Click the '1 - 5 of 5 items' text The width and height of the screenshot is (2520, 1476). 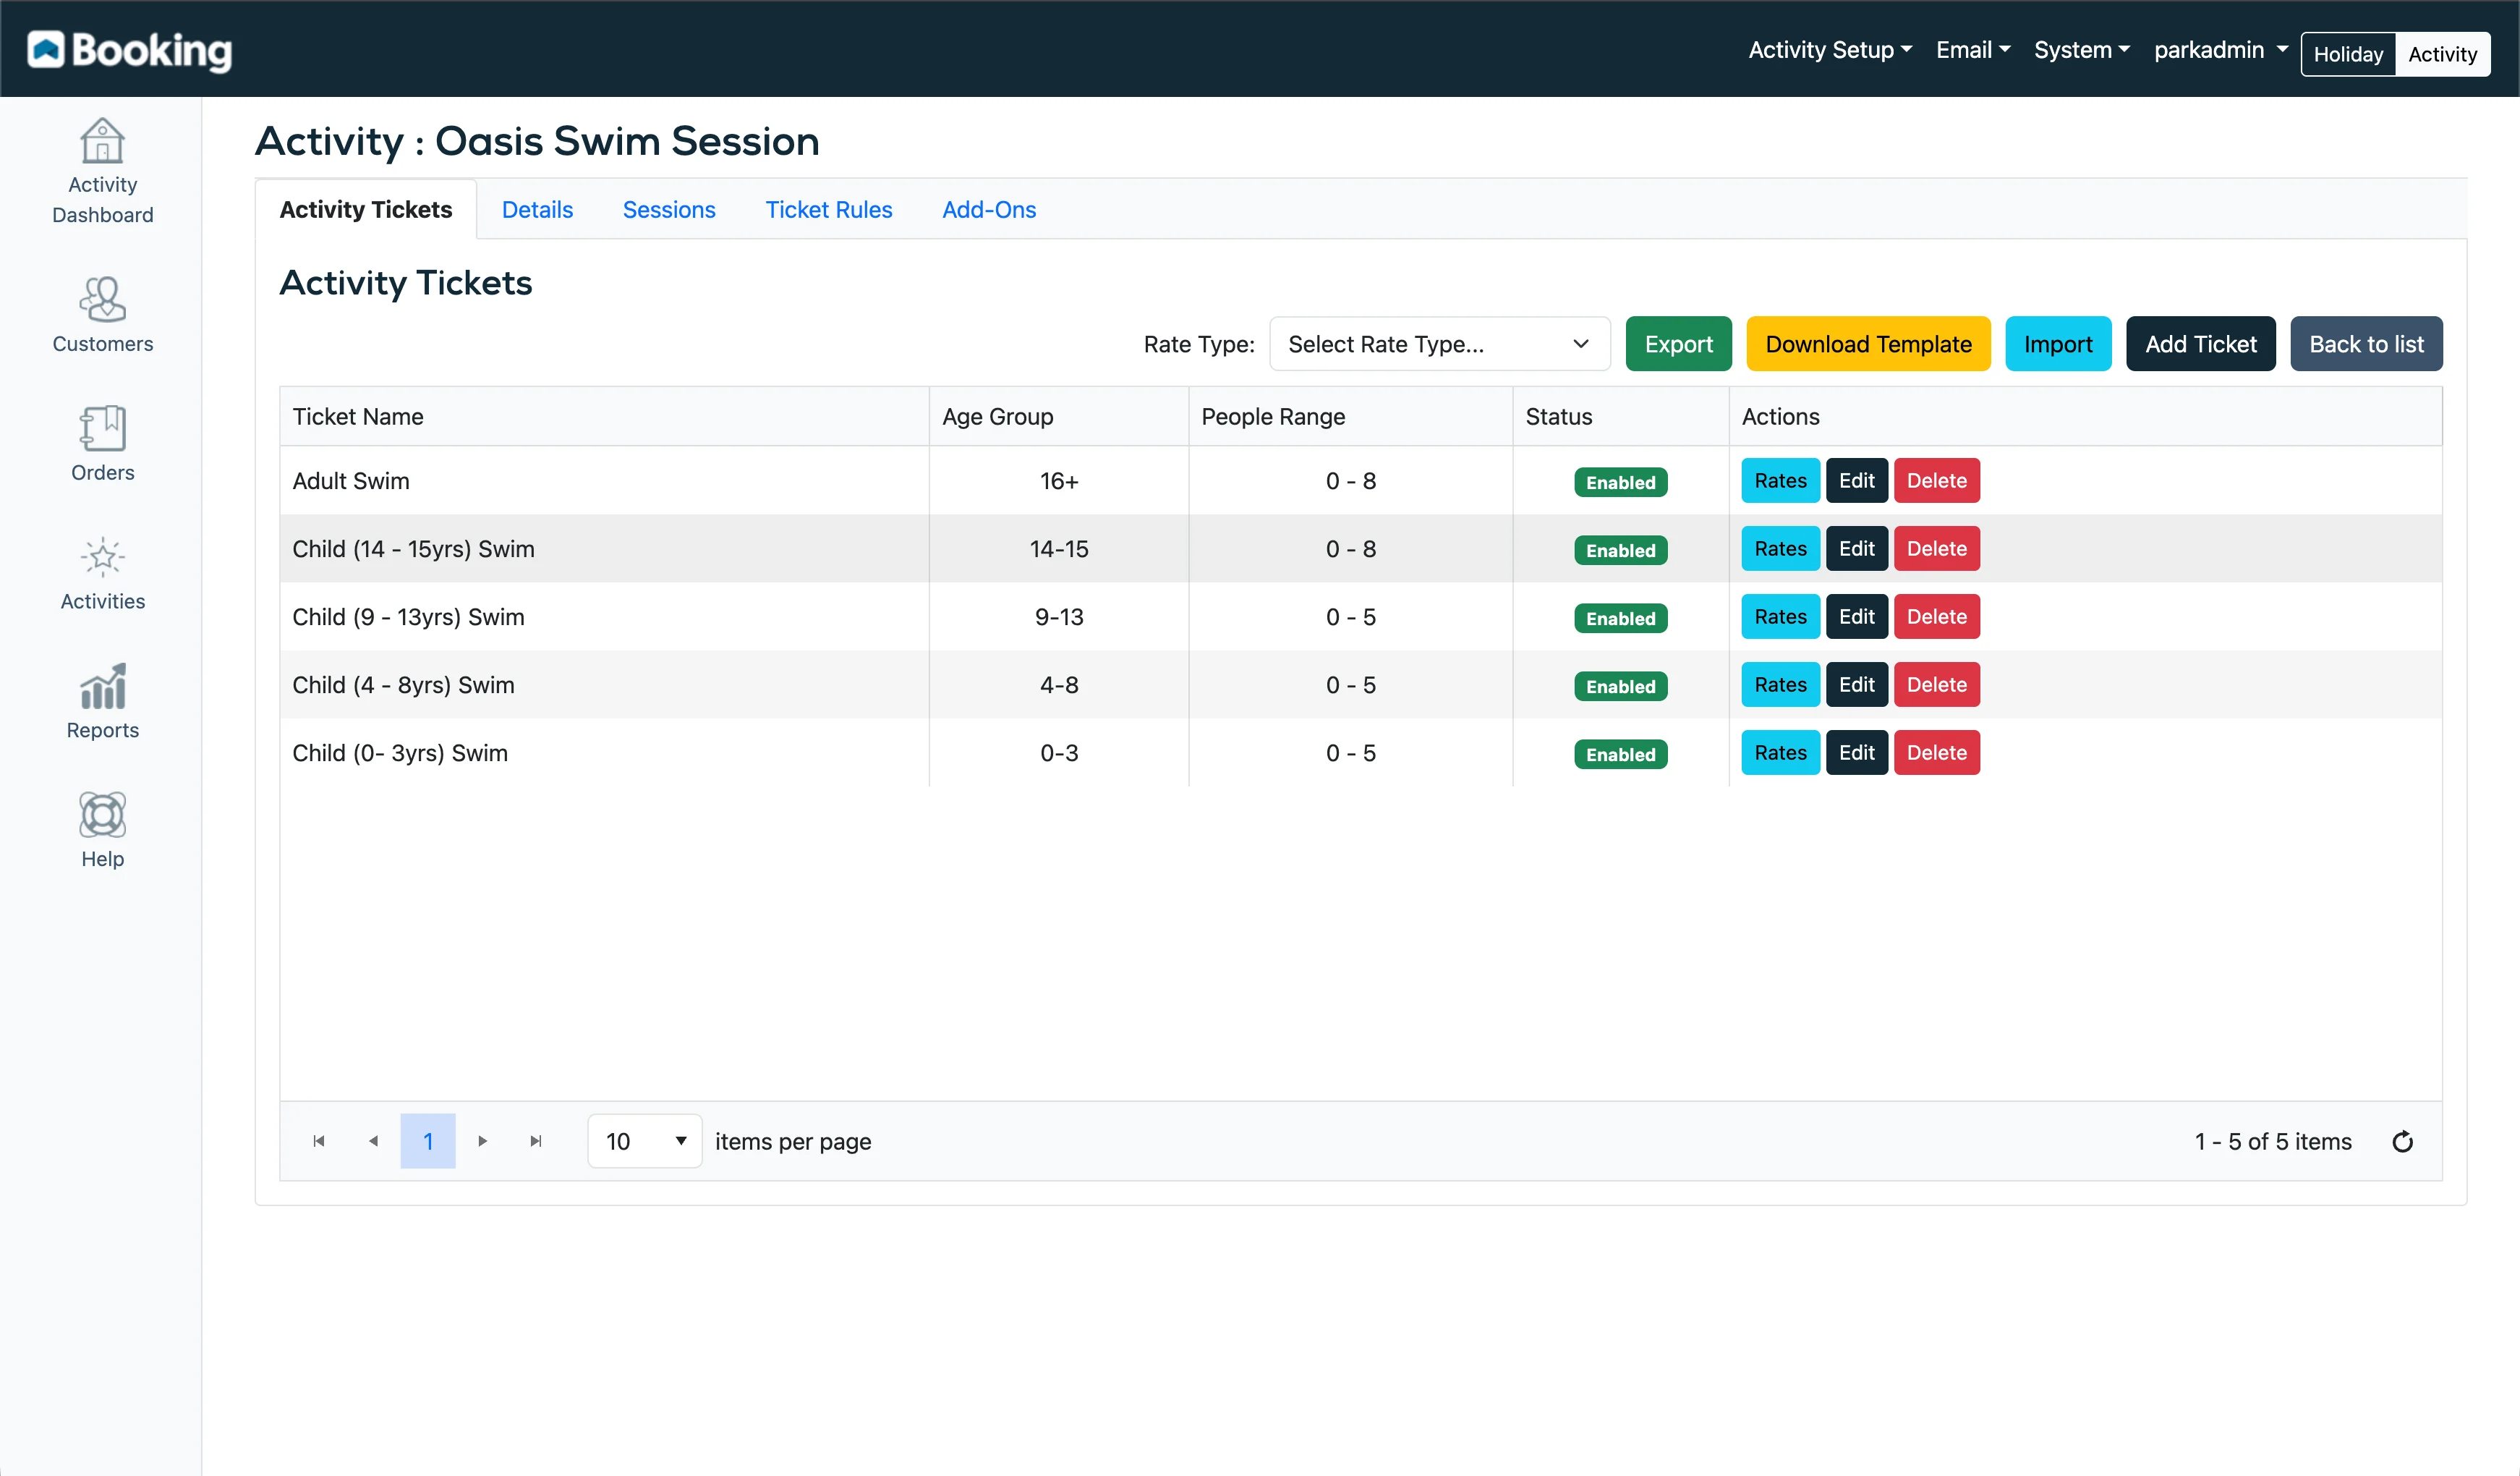point(2273,1141)
